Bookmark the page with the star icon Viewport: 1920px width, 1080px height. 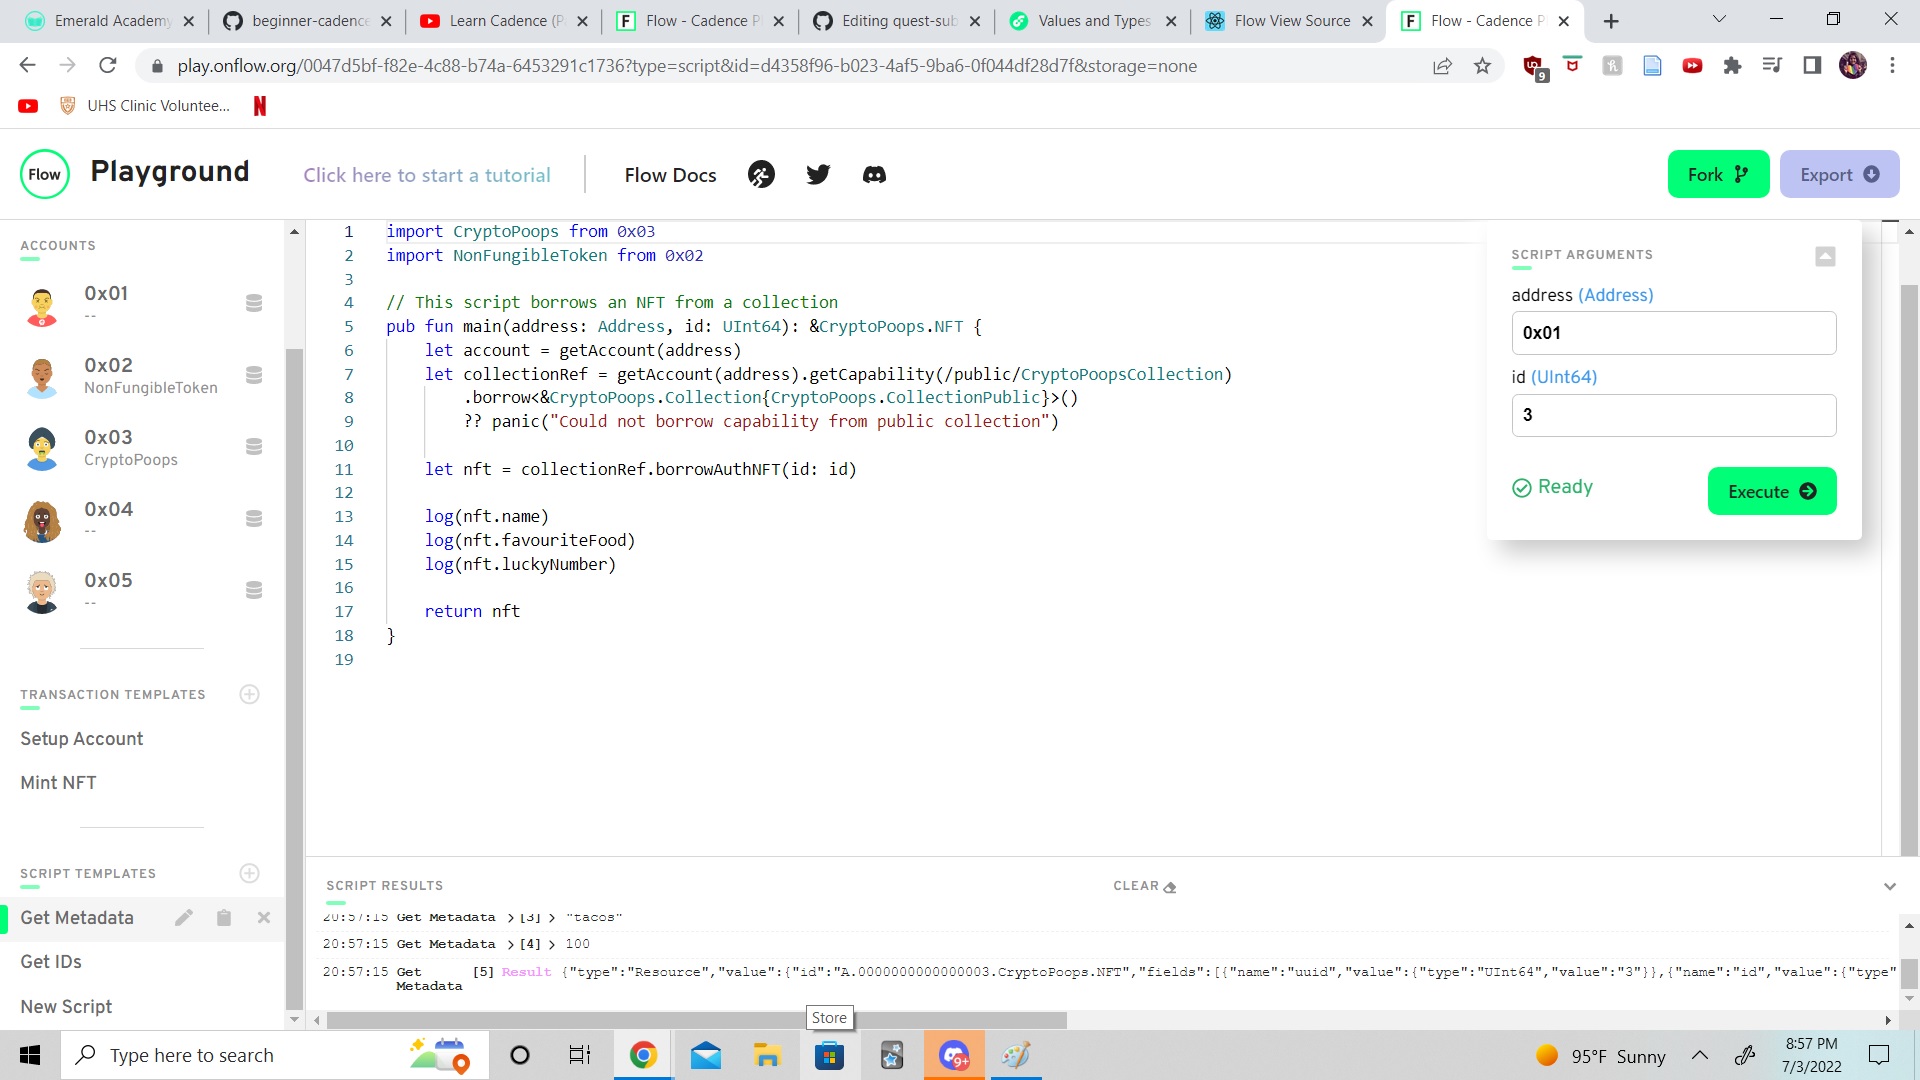tap(1484, 65)
